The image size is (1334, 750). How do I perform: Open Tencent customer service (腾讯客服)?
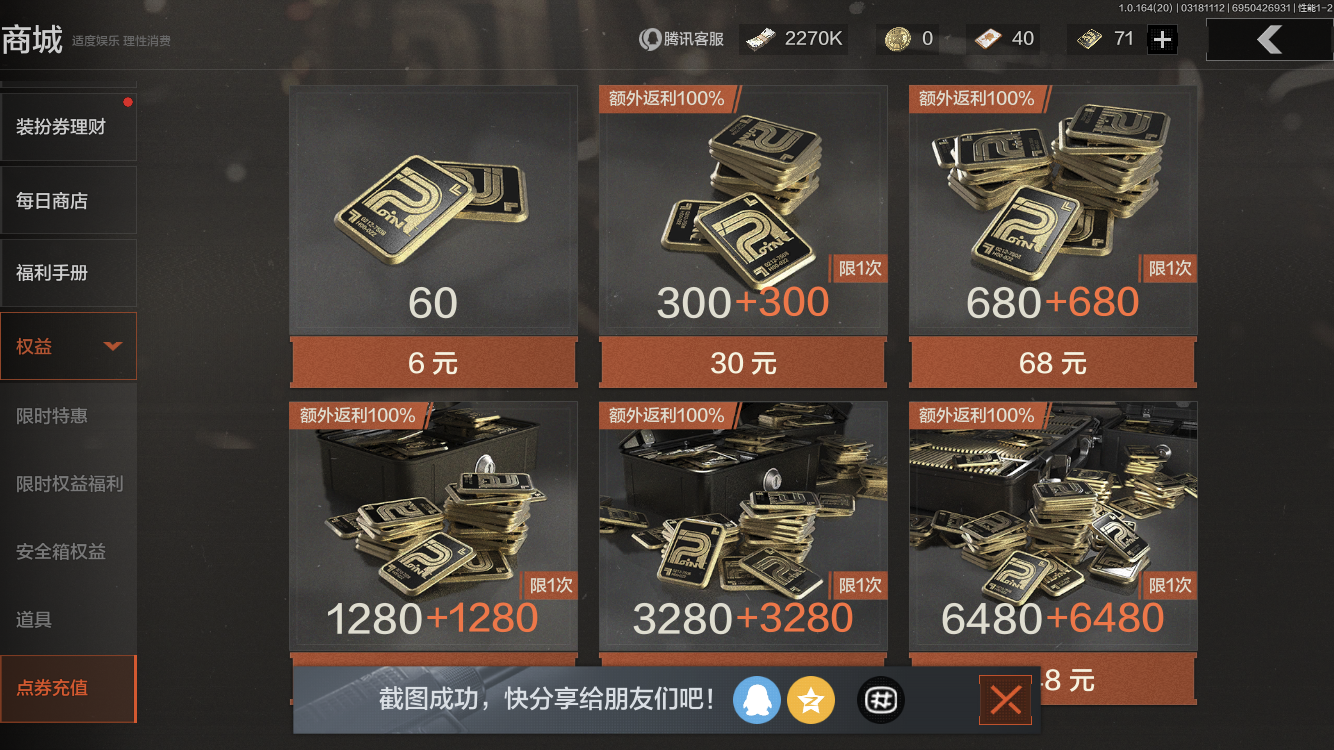click(x=681, y=39)
